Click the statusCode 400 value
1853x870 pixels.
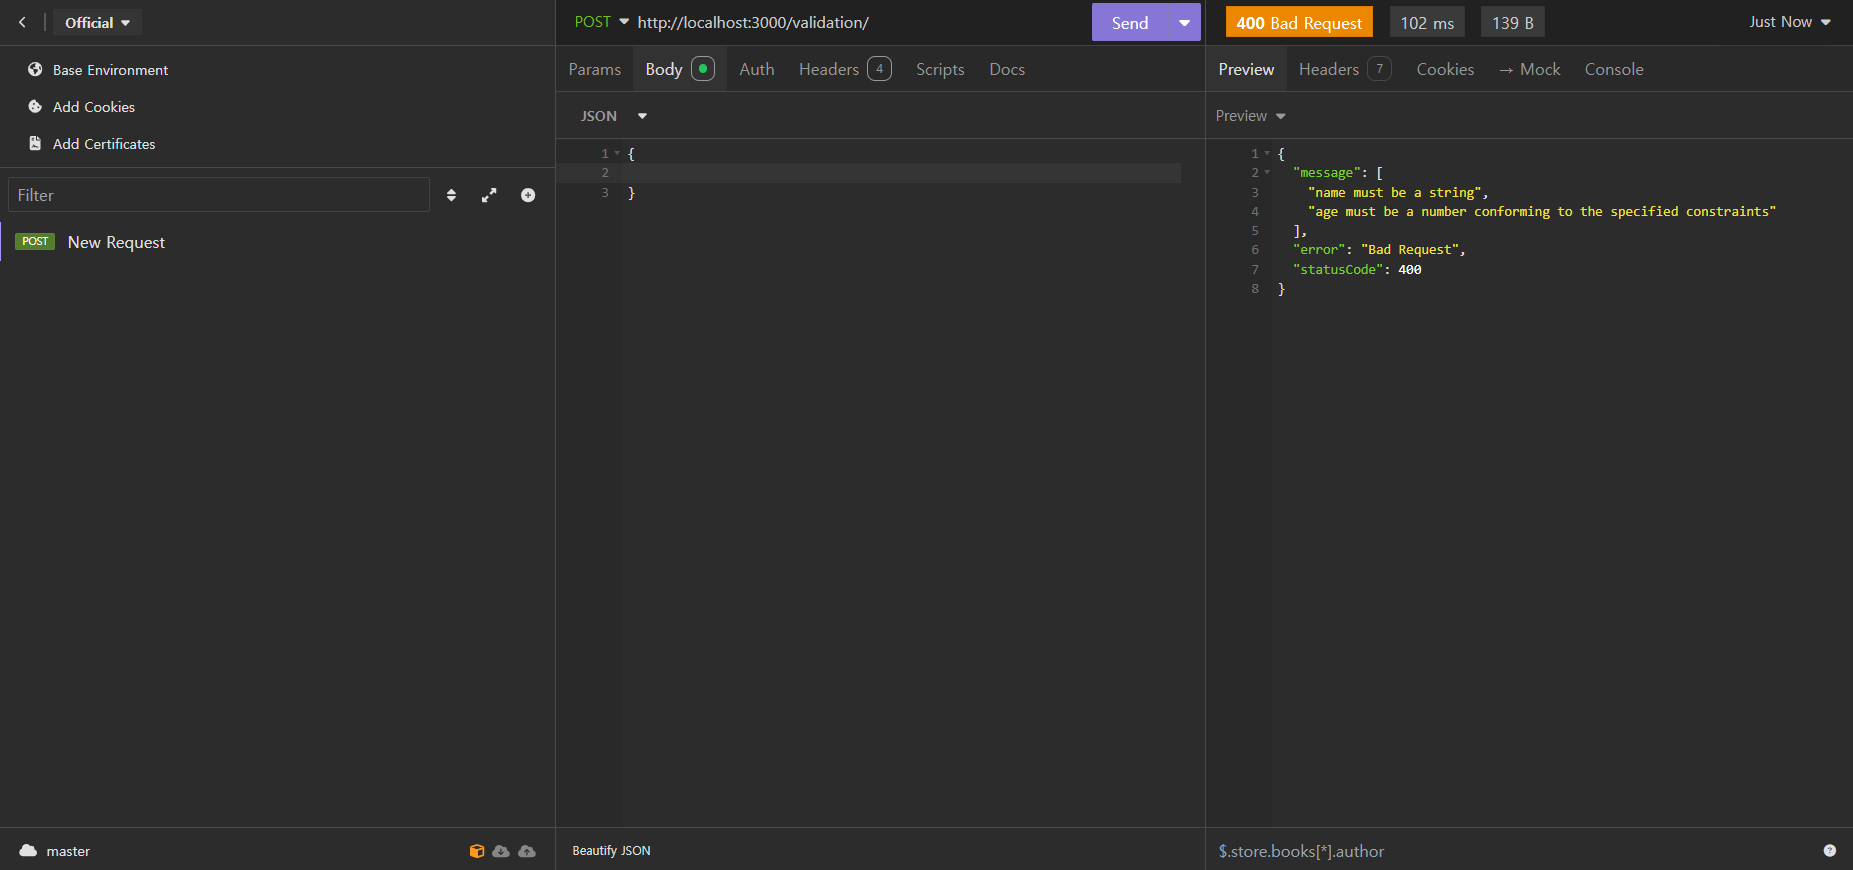point(1410,269)
